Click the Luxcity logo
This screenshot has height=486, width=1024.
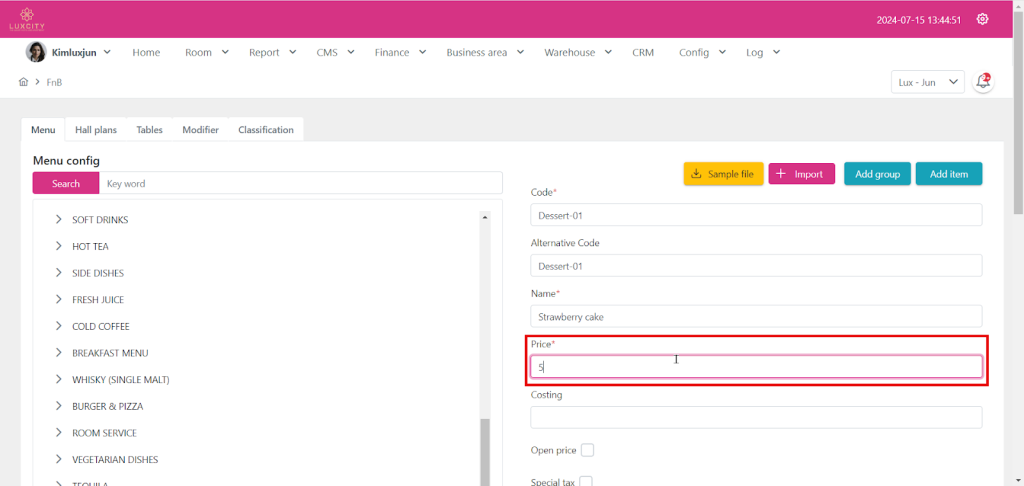point(27,18)
